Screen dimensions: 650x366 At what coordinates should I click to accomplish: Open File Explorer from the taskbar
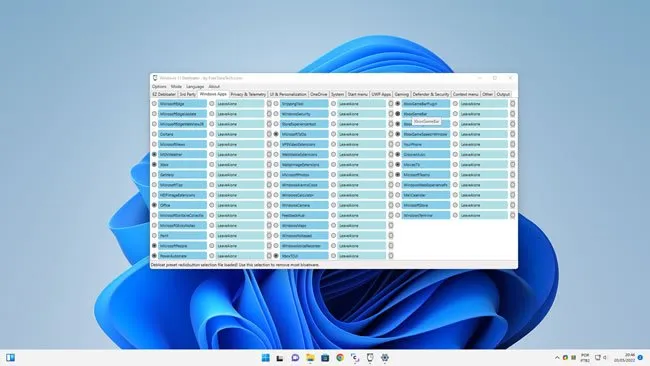tap(310, 358)
